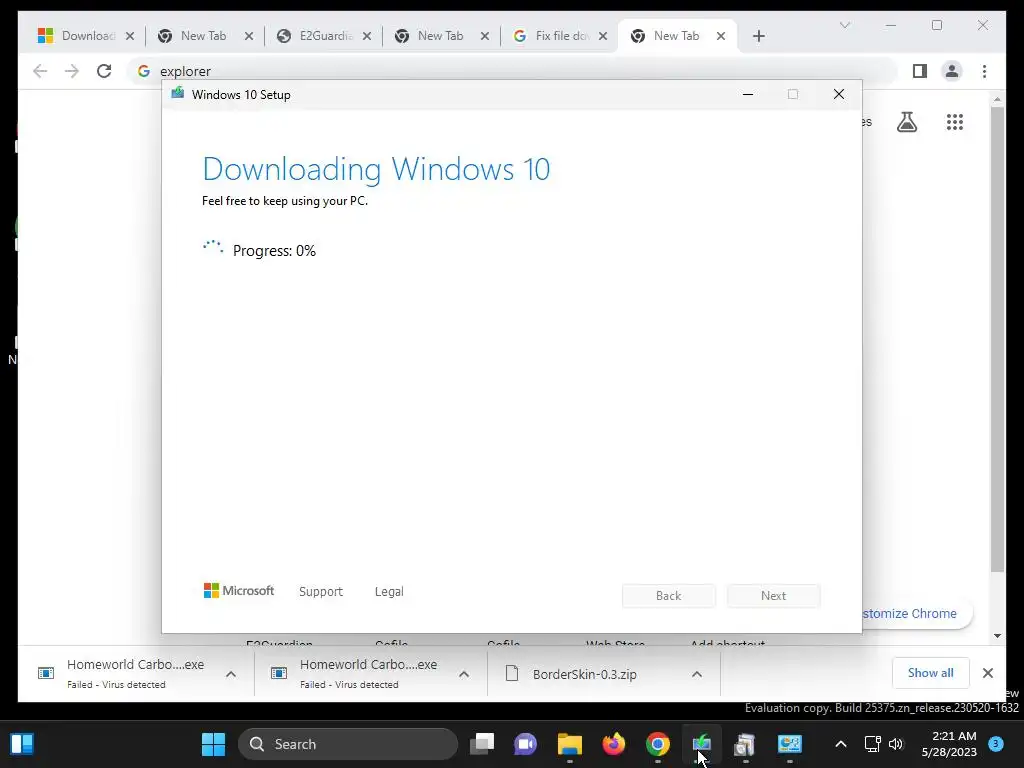Click the Chrome page vertical scrollbar
Viewport: 1024px width, 768px height.
[997, 338]
